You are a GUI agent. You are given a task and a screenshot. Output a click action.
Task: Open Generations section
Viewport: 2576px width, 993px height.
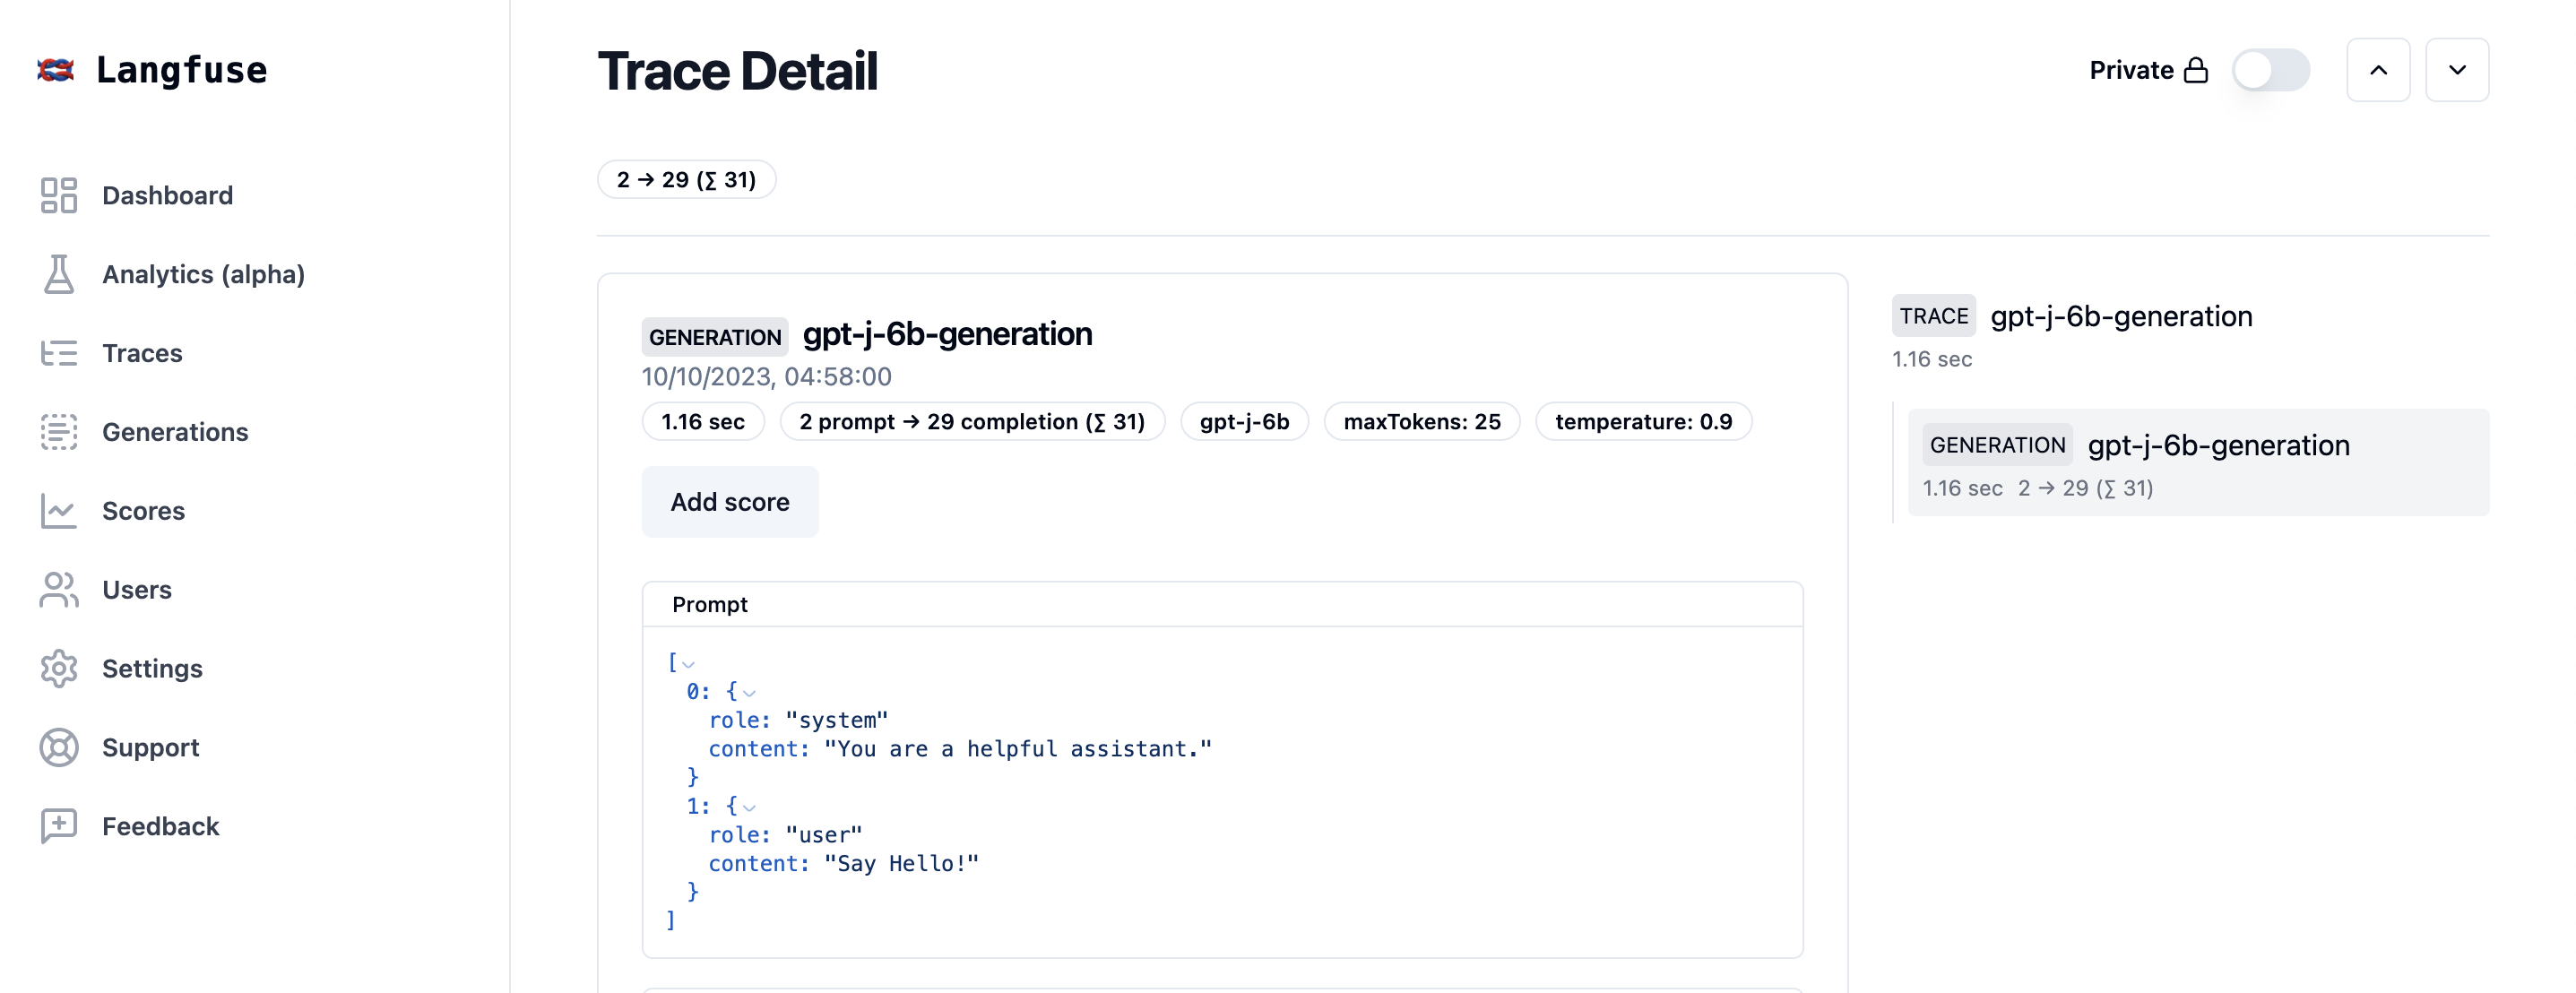(x=174, y=430)
